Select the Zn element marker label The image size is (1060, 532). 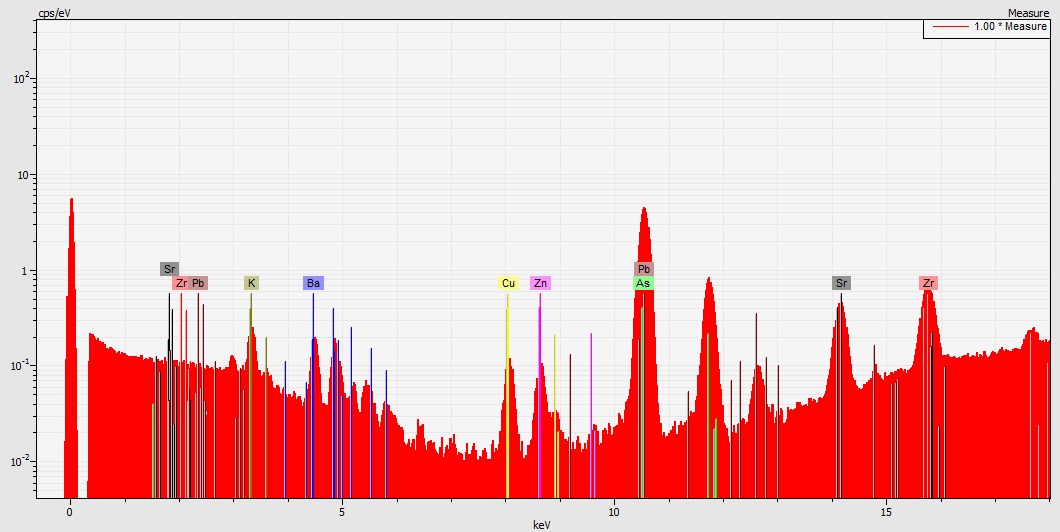point(540,283)
